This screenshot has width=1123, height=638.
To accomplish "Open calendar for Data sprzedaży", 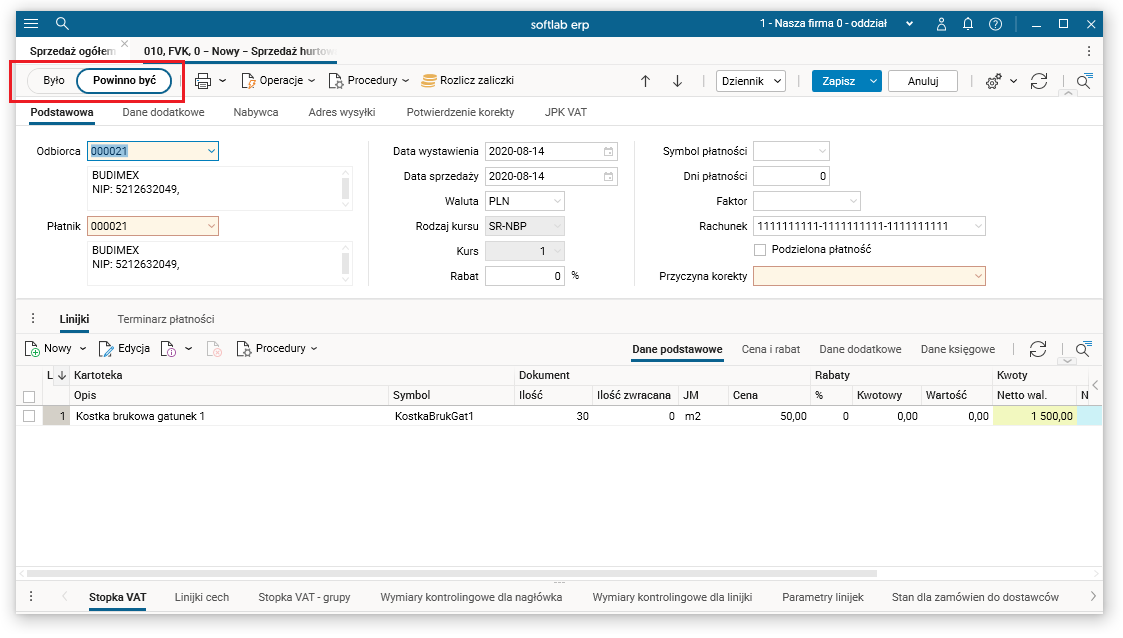I will [608, 177].
